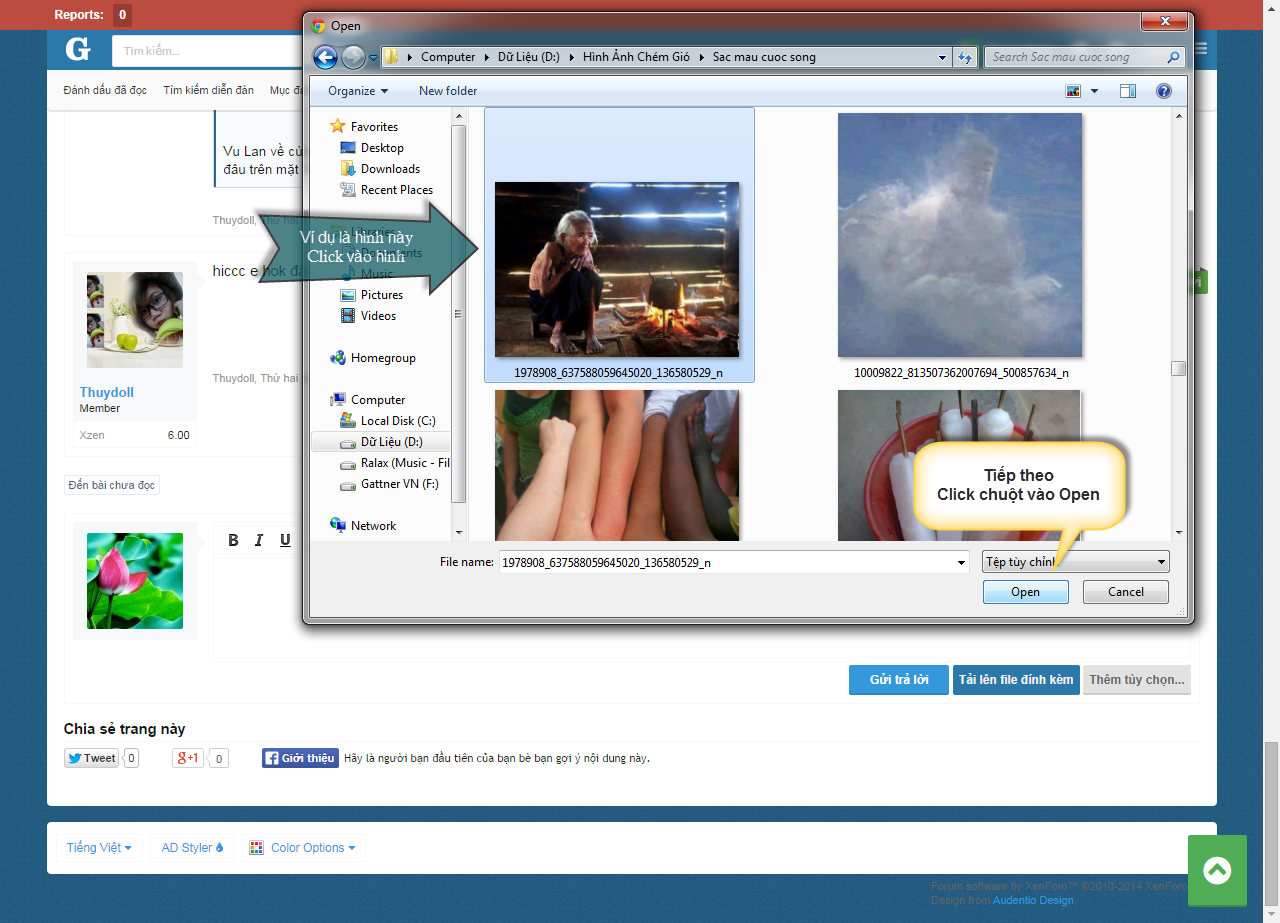Click the Gửi trả lời button

coord(899,680)
